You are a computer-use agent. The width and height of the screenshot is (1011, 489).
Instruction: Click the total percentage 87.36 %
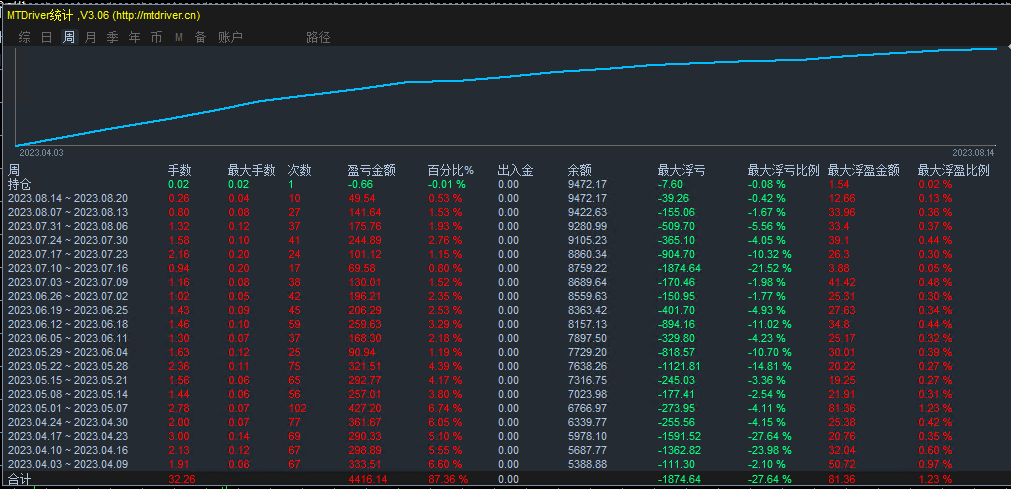[448, 479]
